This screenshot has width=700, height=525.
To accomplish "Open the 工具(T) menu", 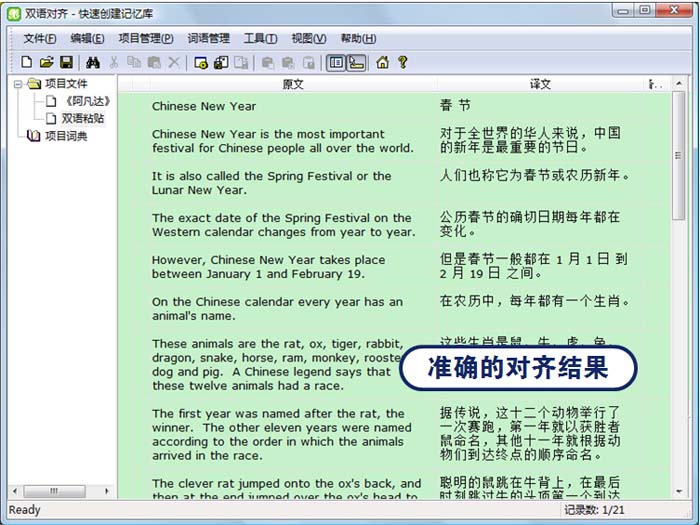I will point(260,38).
